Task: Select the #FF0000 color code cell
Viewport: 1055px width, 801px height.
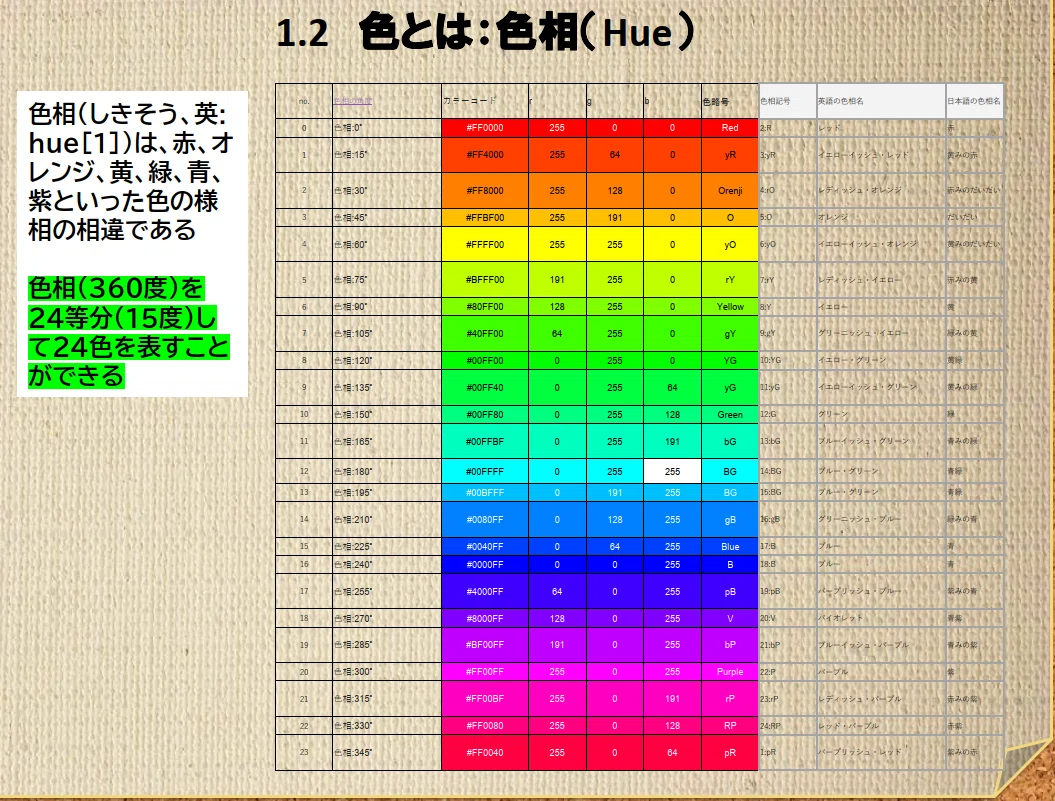Action: coord(485,128)
